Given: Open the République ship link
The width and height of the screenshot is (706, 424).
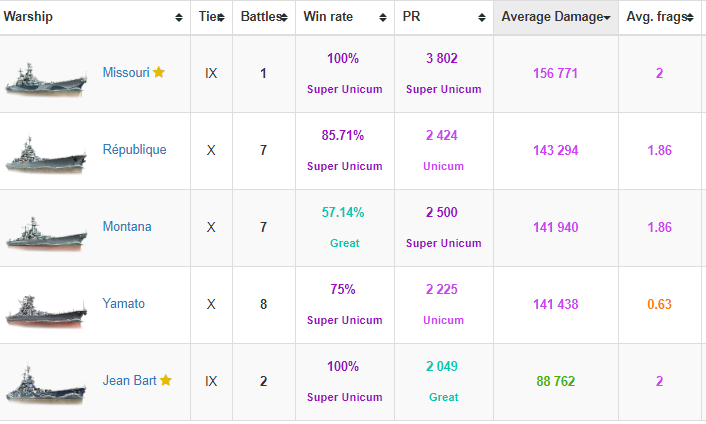Looking at the screenshot, I should tap(134, 150).
